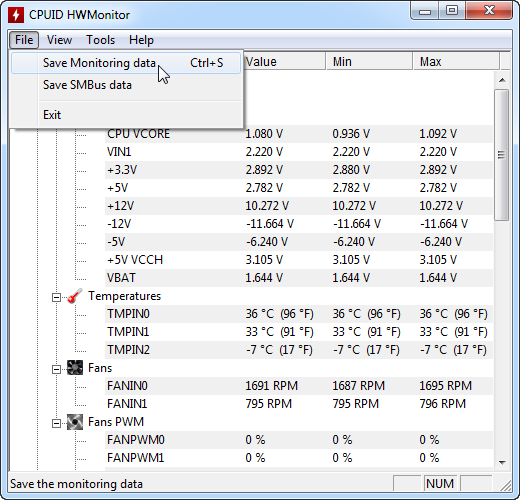
Task: Click the red thermometer Temperatures icon
Action: [75, 296]
